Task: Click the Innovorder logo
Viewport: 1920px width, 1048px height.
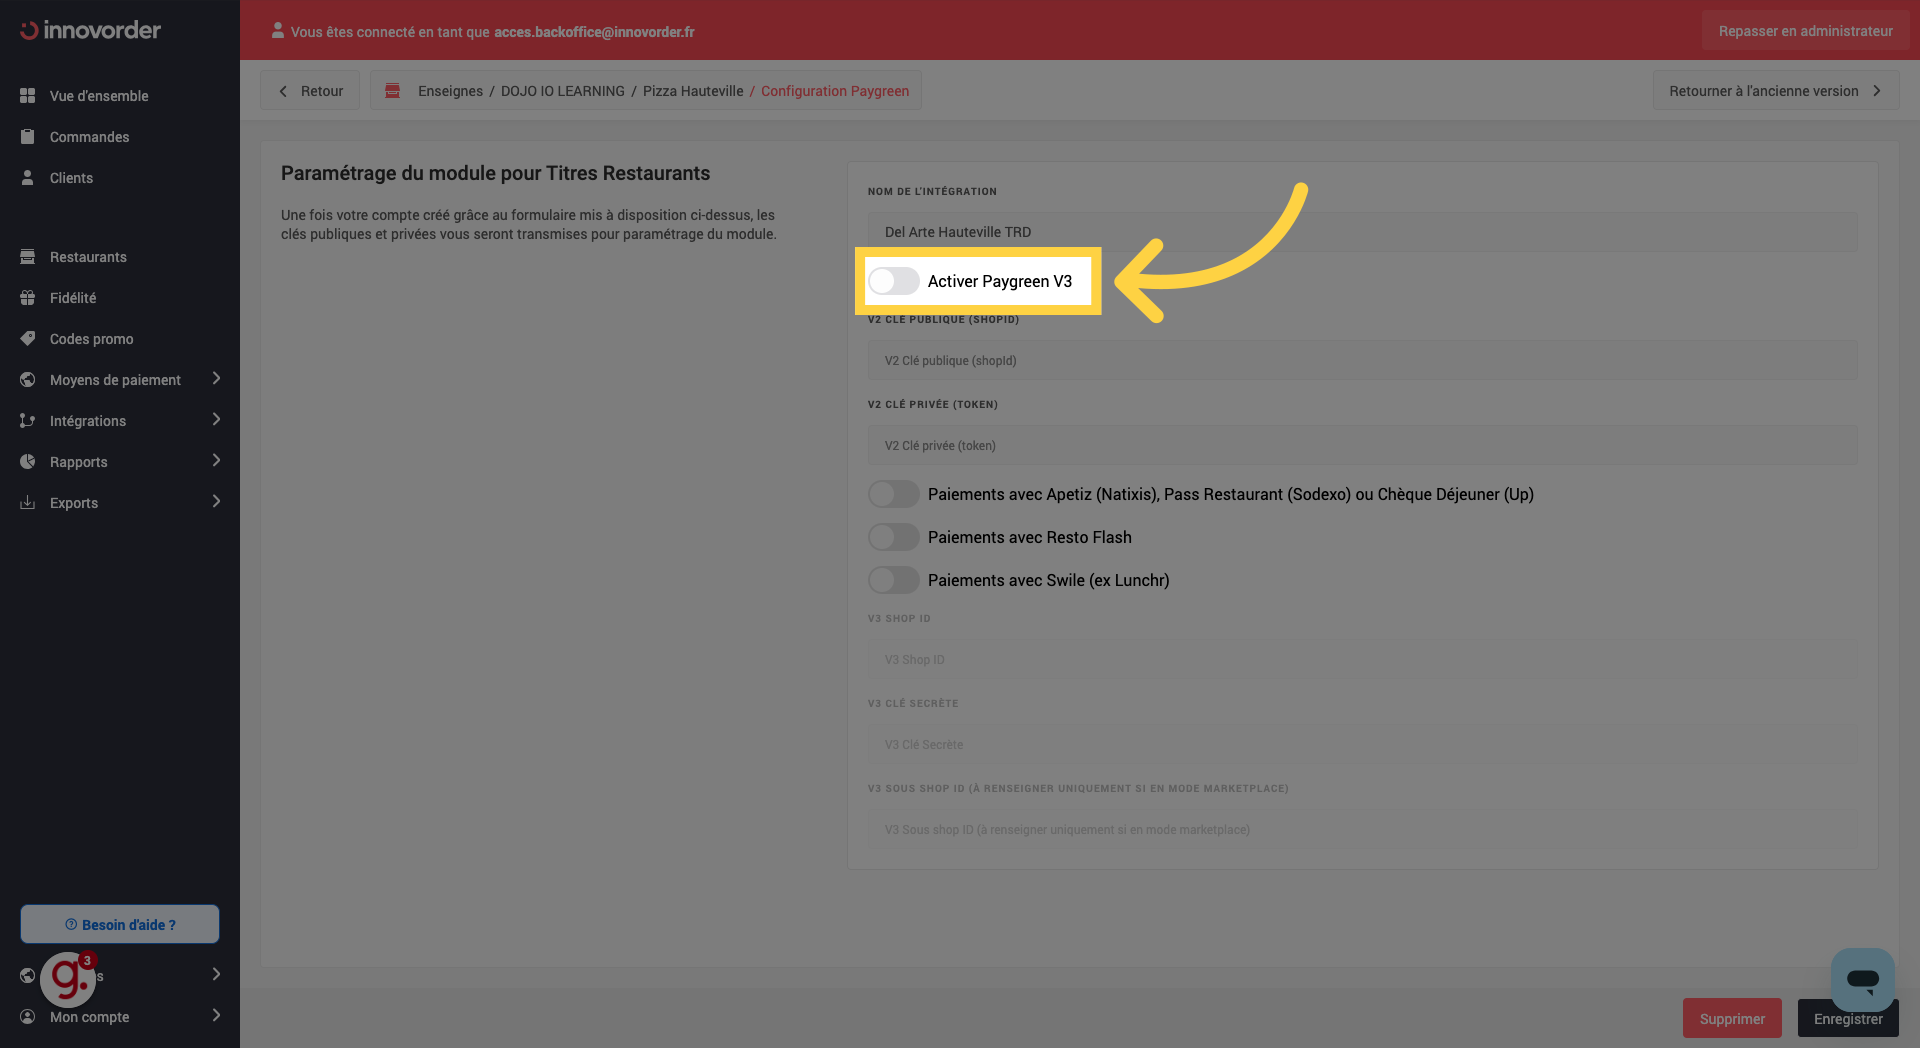Action: pyautogui.click(x=90, y=30)
